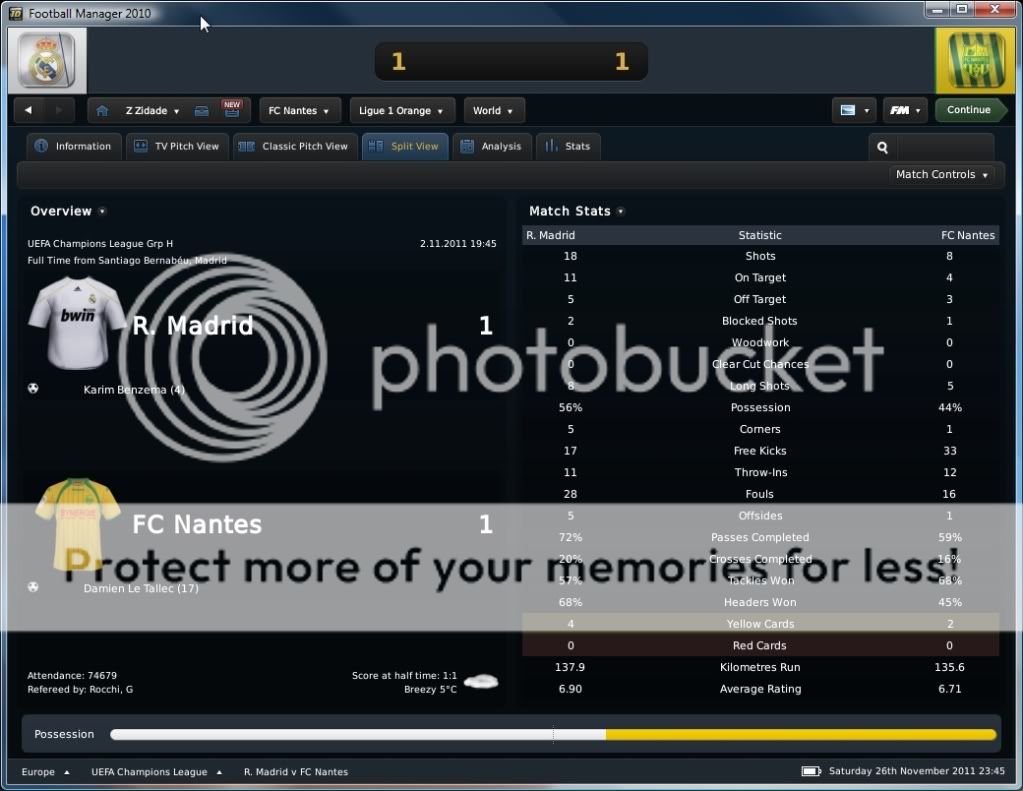Open the Z Zidade manager dropdown
The height and width of the screenshot is (791, 1023).
pyautogui.click(x=152, y=110)
